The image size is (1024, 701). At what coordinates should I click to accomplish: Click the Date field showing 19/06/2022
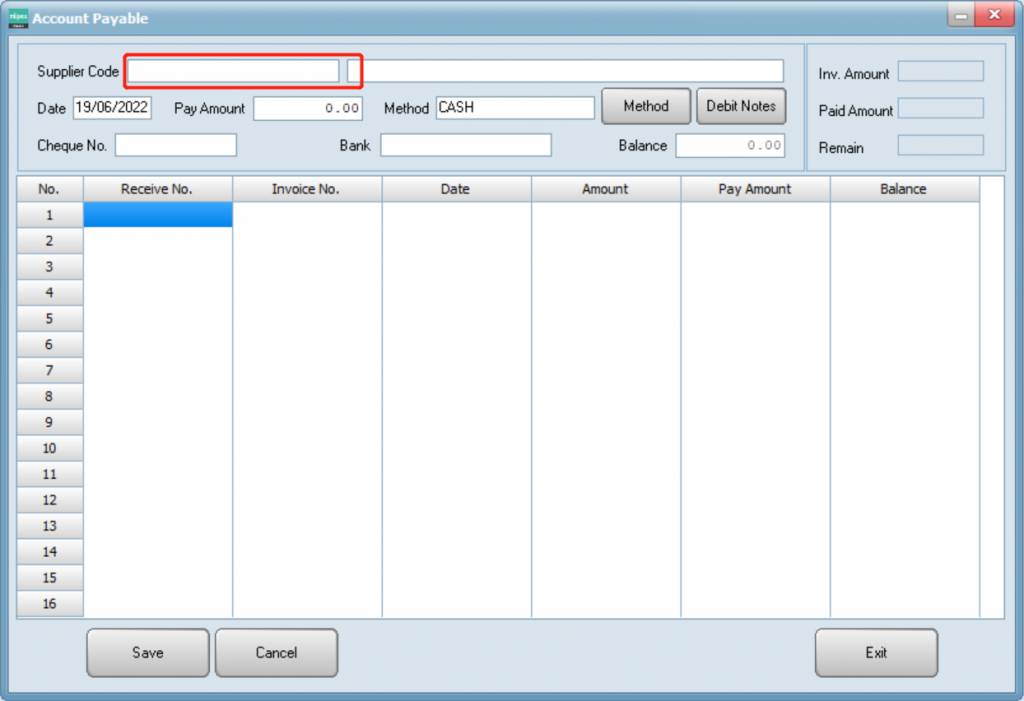coord(112,108)
